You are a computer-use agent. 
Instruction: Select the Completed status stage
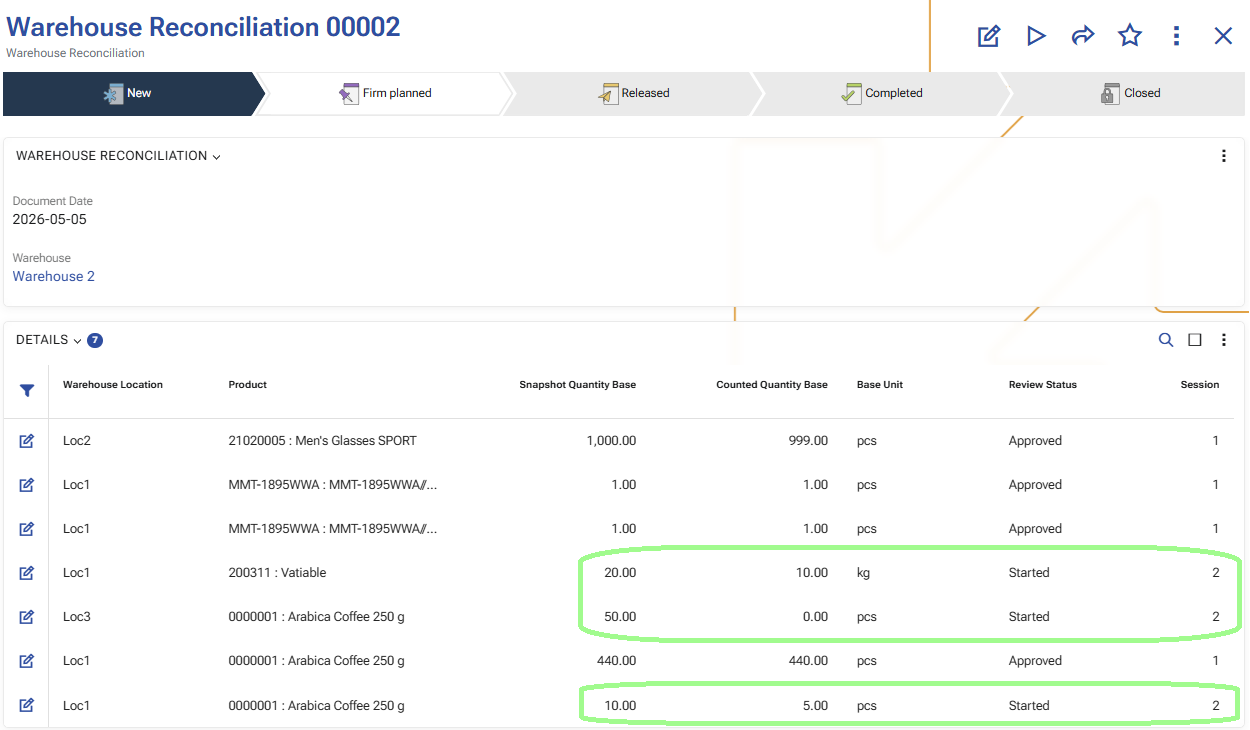[x=882, y=93]
